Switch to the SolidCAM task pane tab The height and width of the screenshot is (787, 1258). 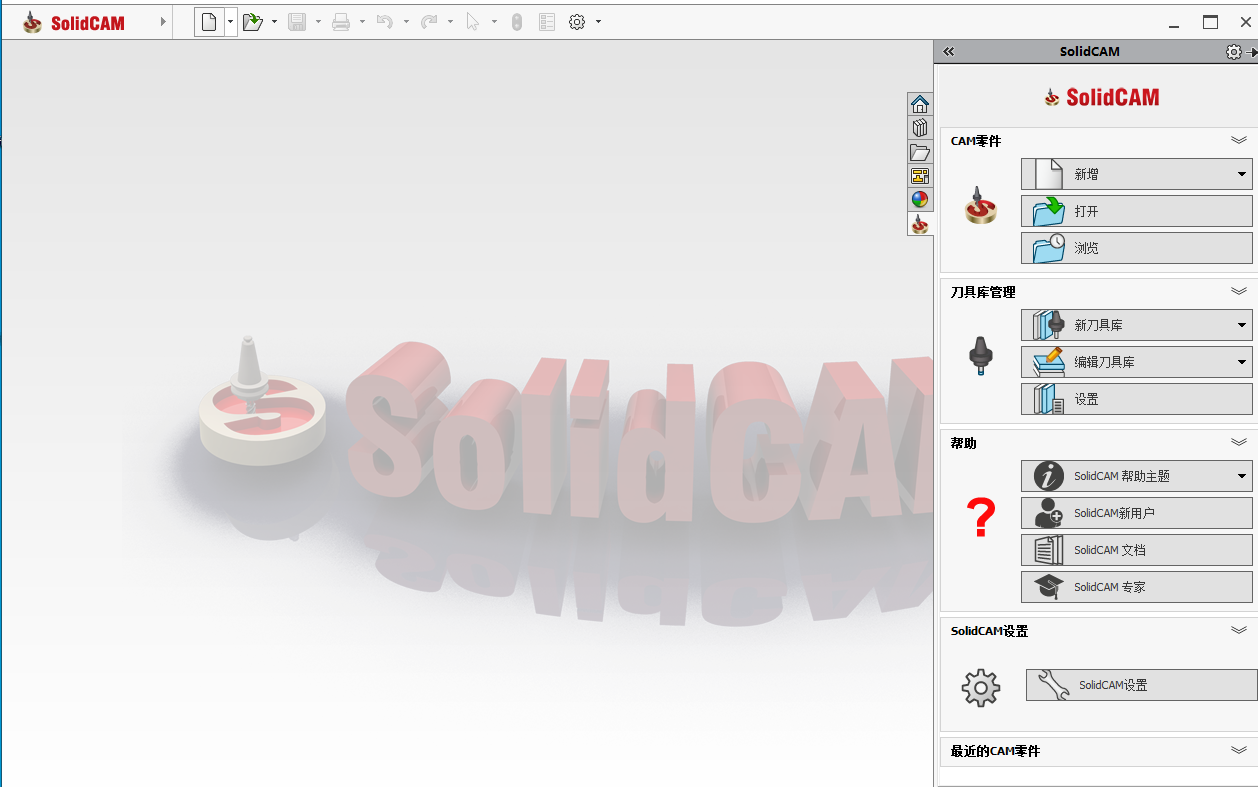coord(920,224)
